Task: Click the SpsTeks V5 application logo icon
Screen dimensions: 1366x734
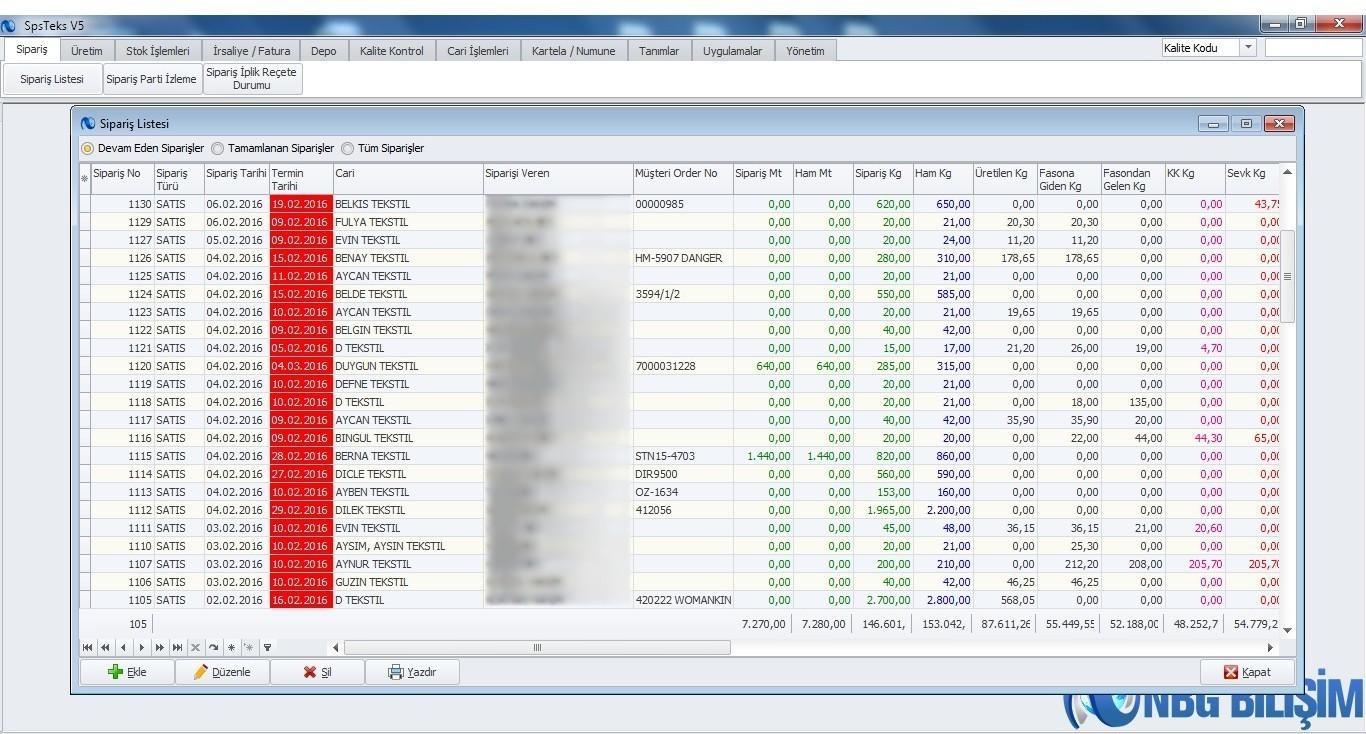Action: [x=9, y=25]
